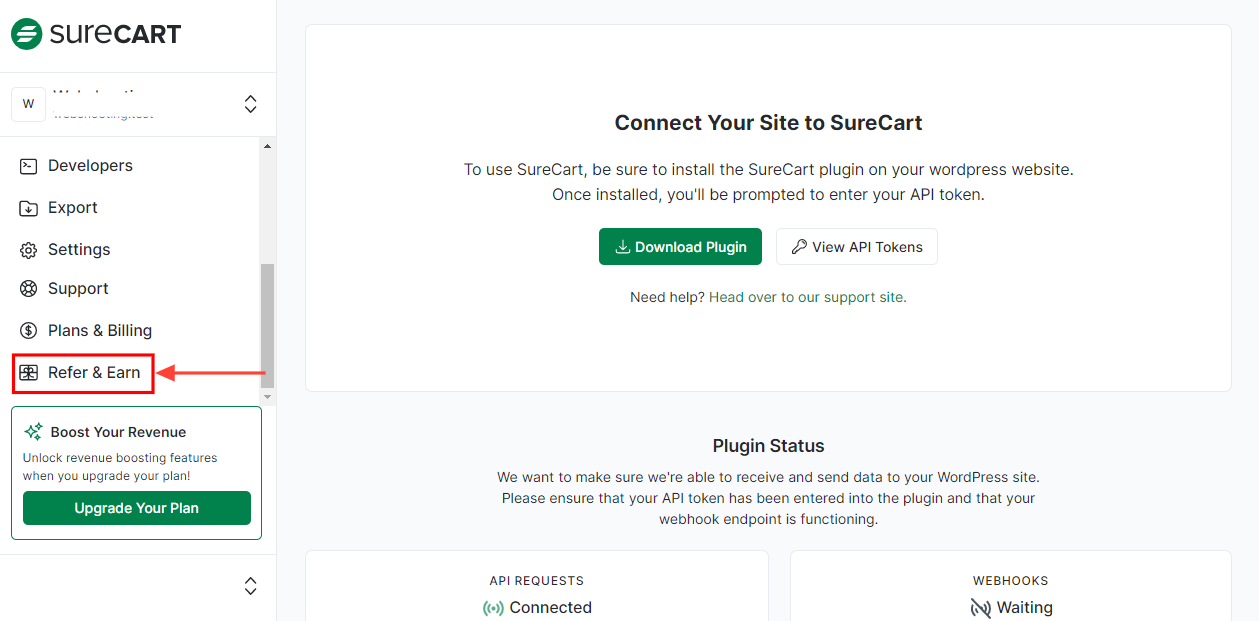
Task: Click the sidebar scrollbar thumb
Action: coord(267,325)
